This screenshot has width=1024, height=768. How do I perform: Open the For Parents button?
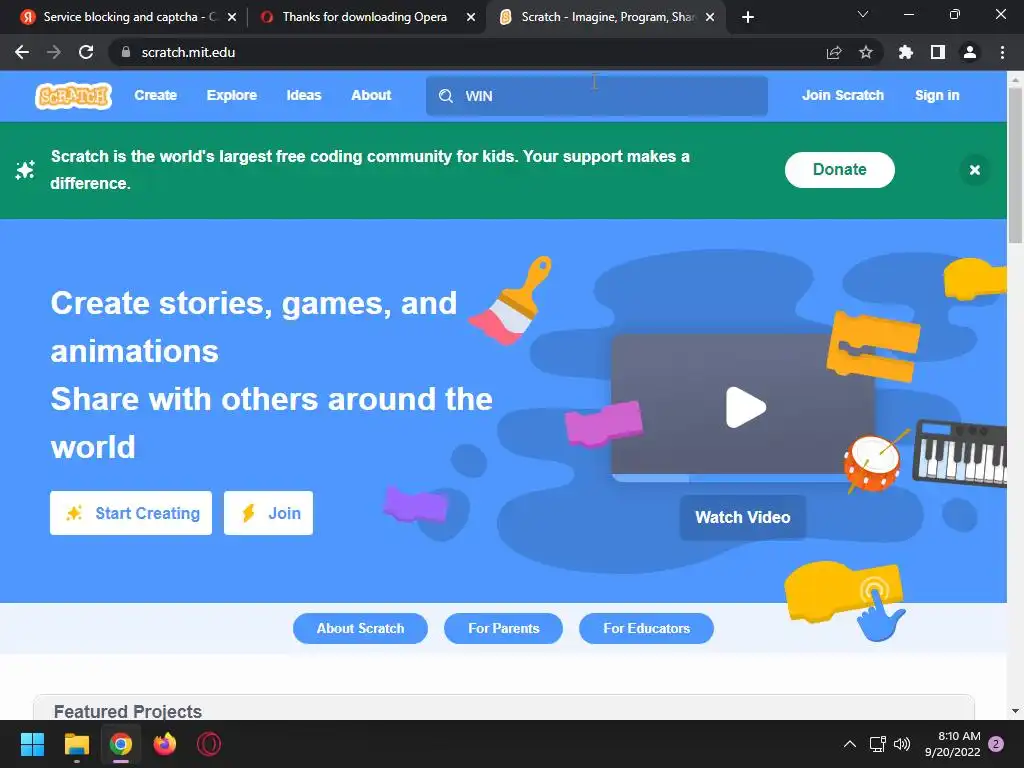coord(504,628)
